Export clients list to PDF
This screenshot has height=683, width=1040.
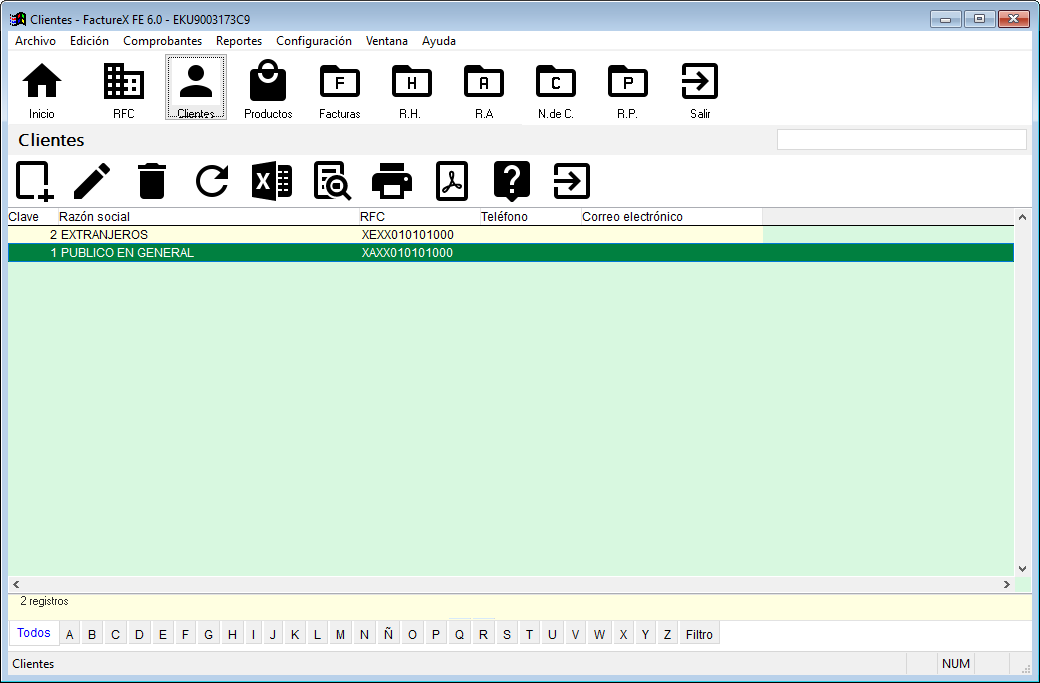pyautogui.click(x=452, y=180)
